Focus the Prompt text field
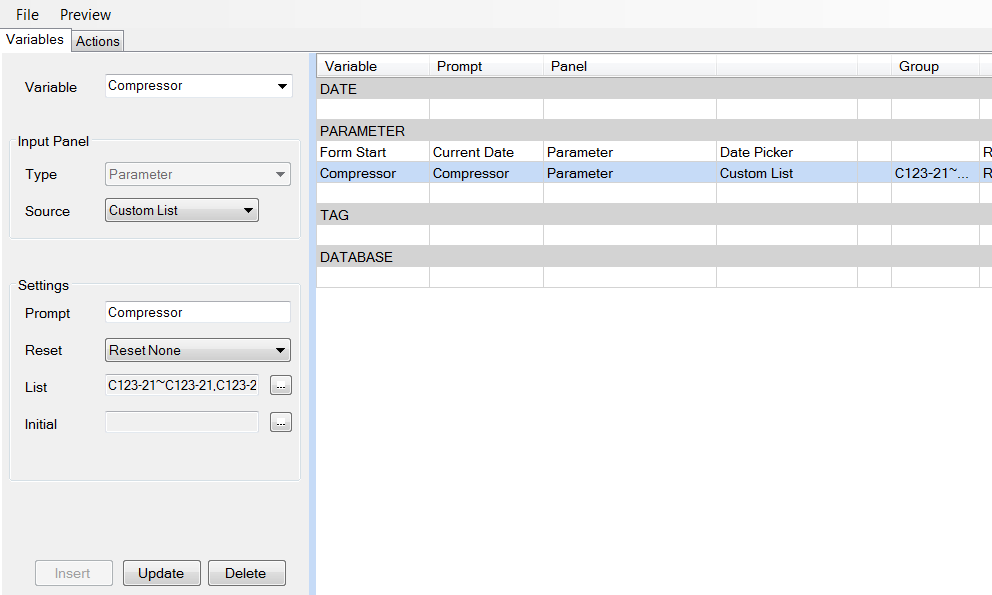Viewport: 992px width, 595px height. tap(197, 312)
